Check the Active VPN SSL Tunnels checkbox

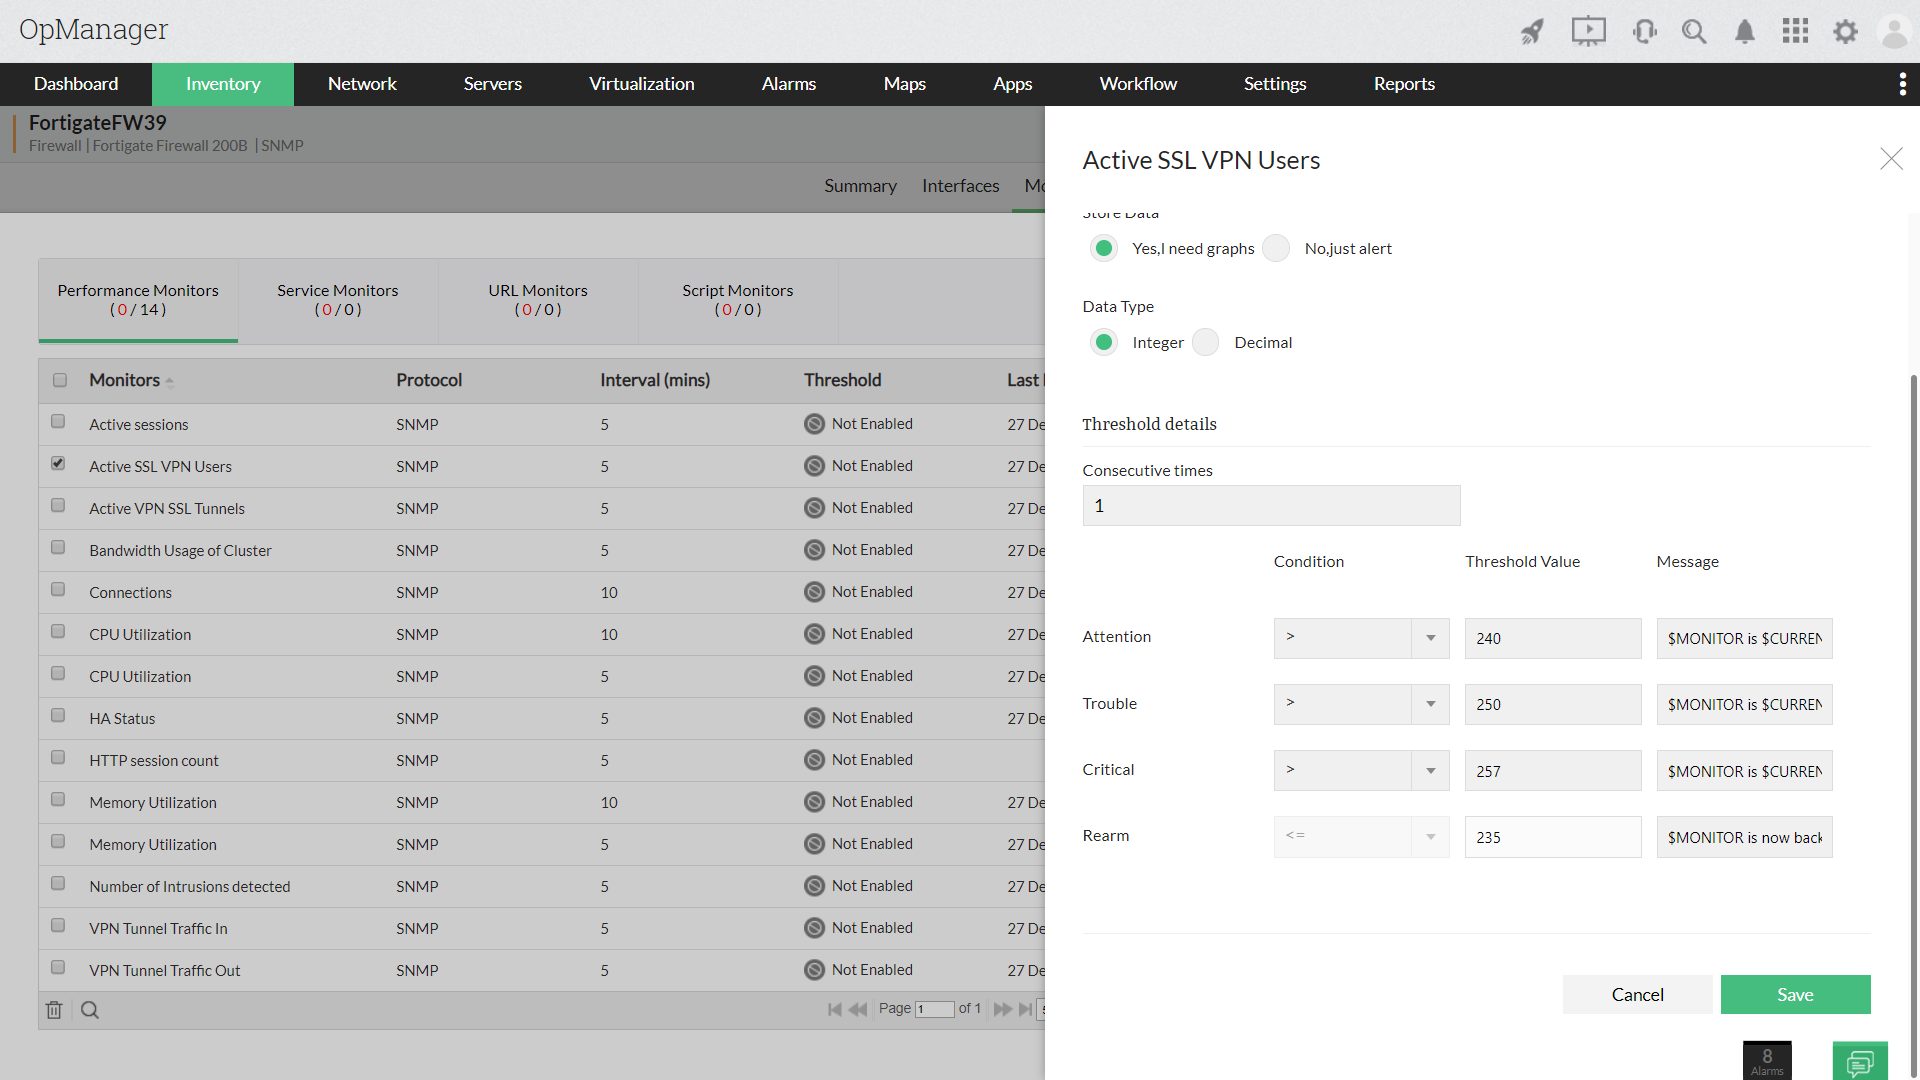pos(58,506)
